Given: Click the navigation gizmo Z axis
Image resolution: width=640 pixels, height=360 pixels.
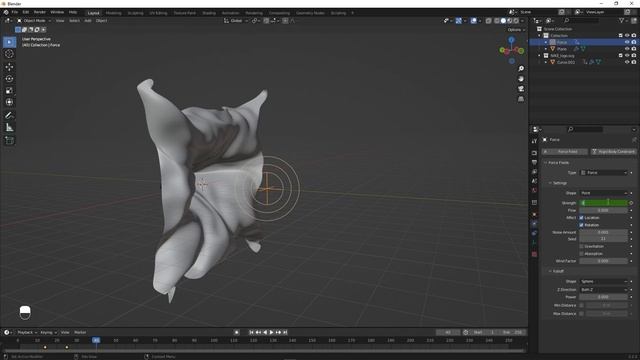Looking at the screenshot, I should [x=511, y=40].
